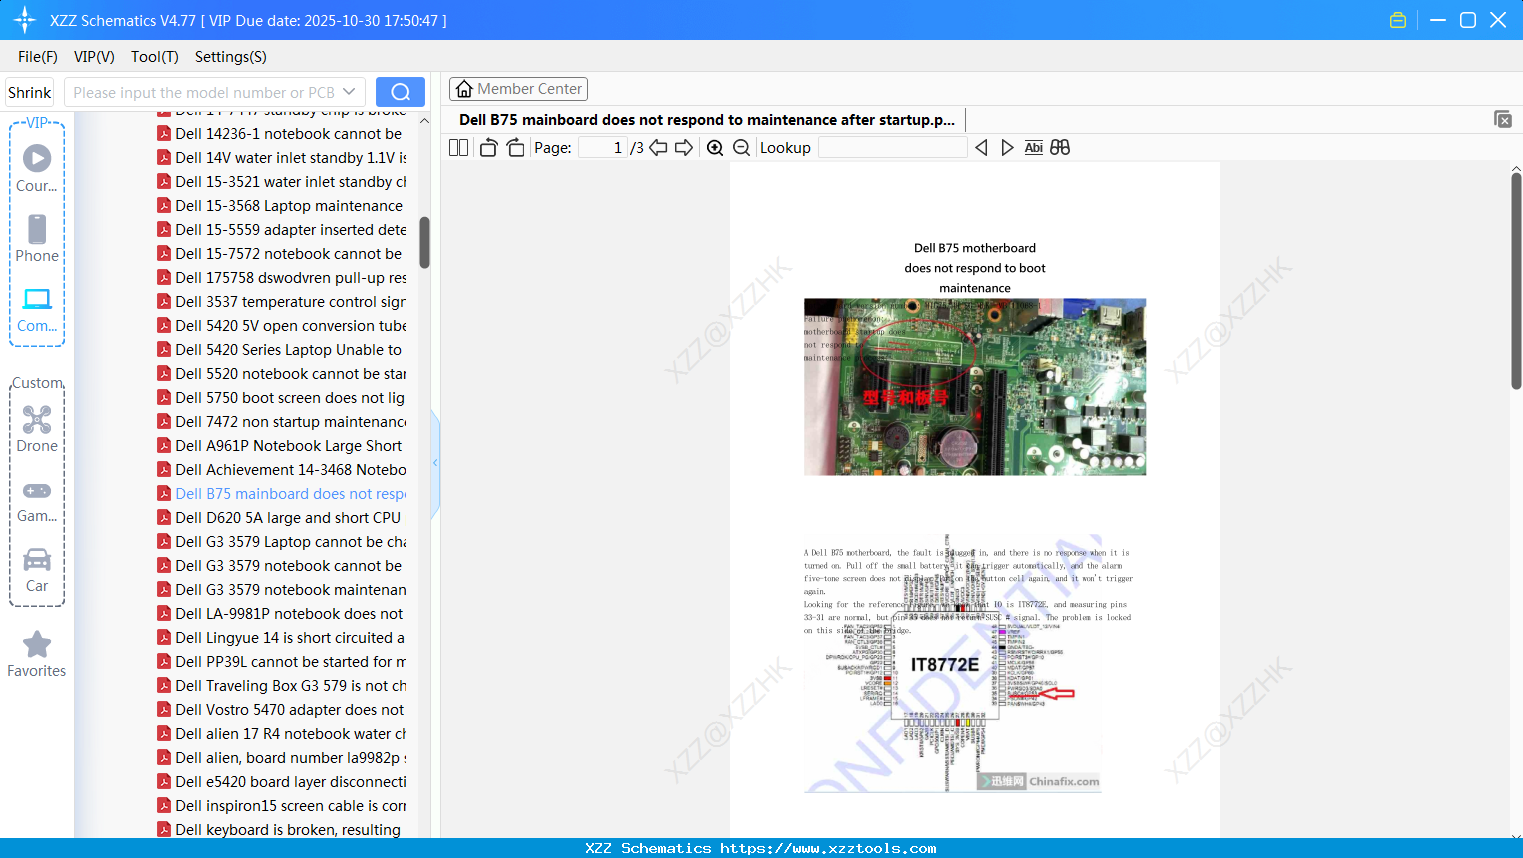
Task: Open the VIP(V) menu
Action: pyautogui.click(x=94, y=57)
